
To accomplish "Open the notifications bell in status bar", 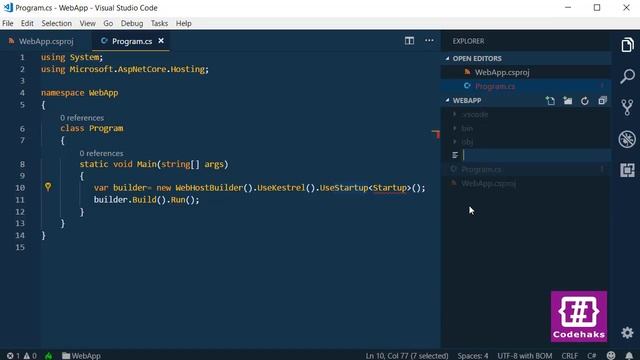I will 629,356.
